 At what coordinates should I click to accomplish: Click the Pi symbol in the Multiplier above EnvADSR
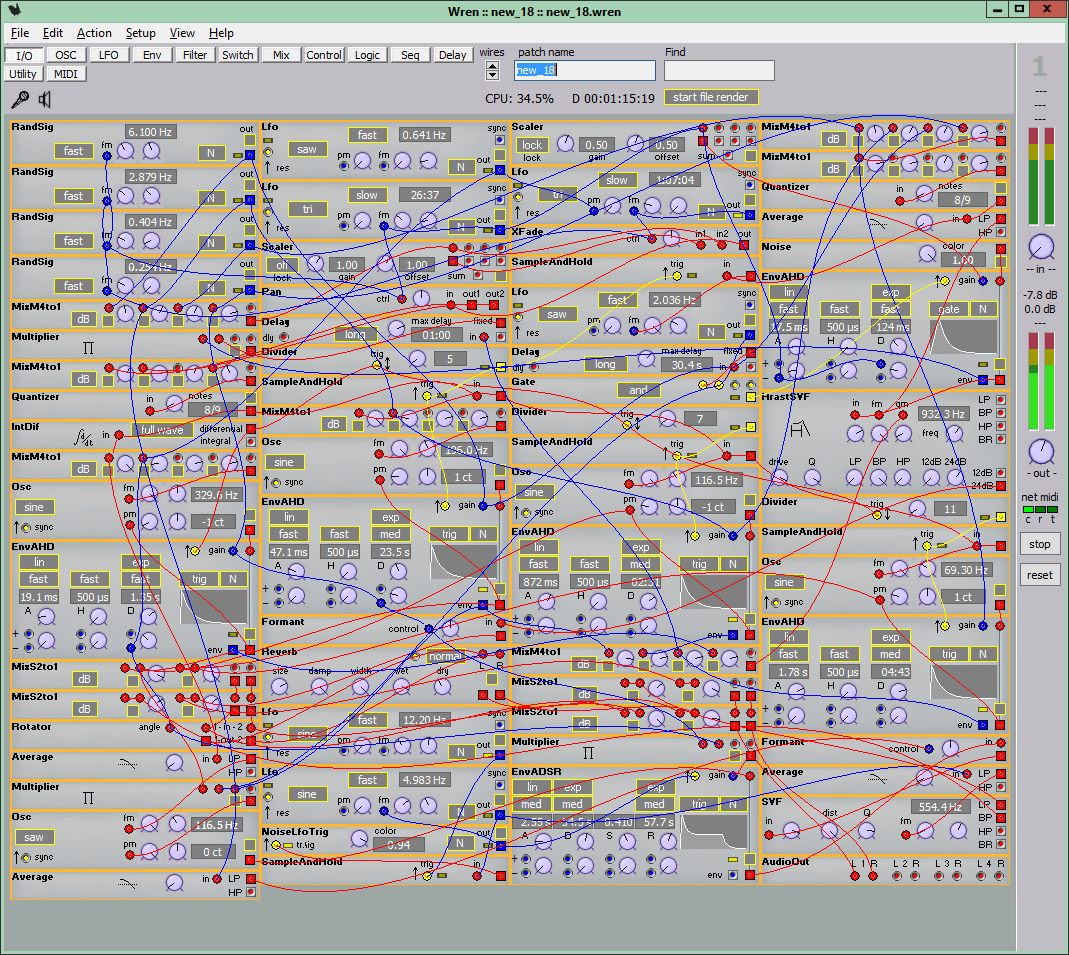pos(588,753)
